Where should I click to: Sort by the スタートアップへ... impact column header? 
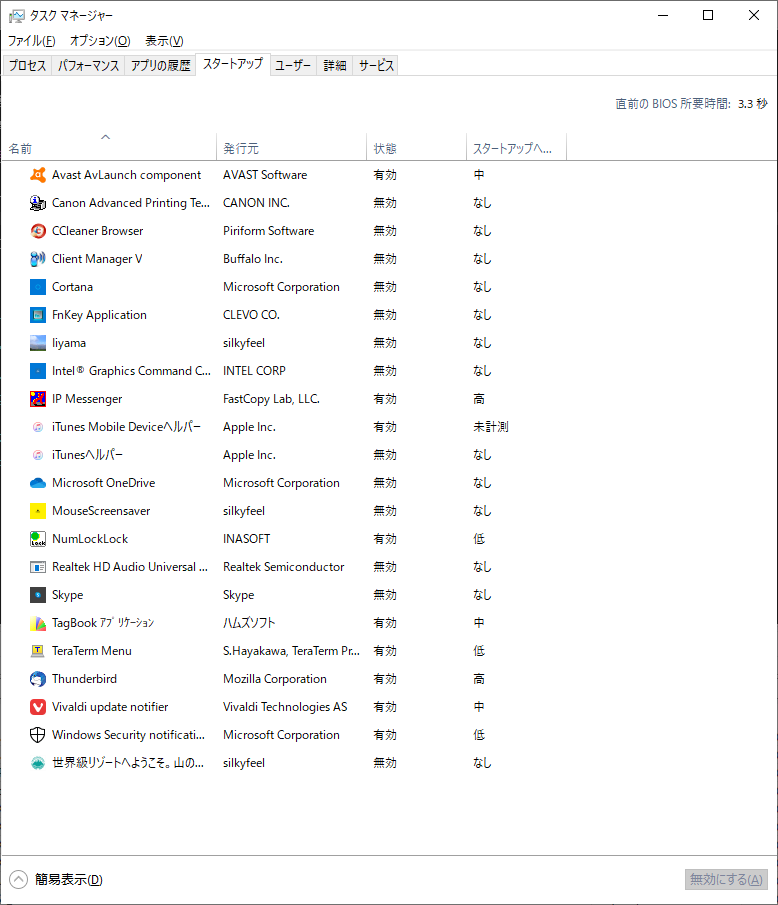click(516, 148)
